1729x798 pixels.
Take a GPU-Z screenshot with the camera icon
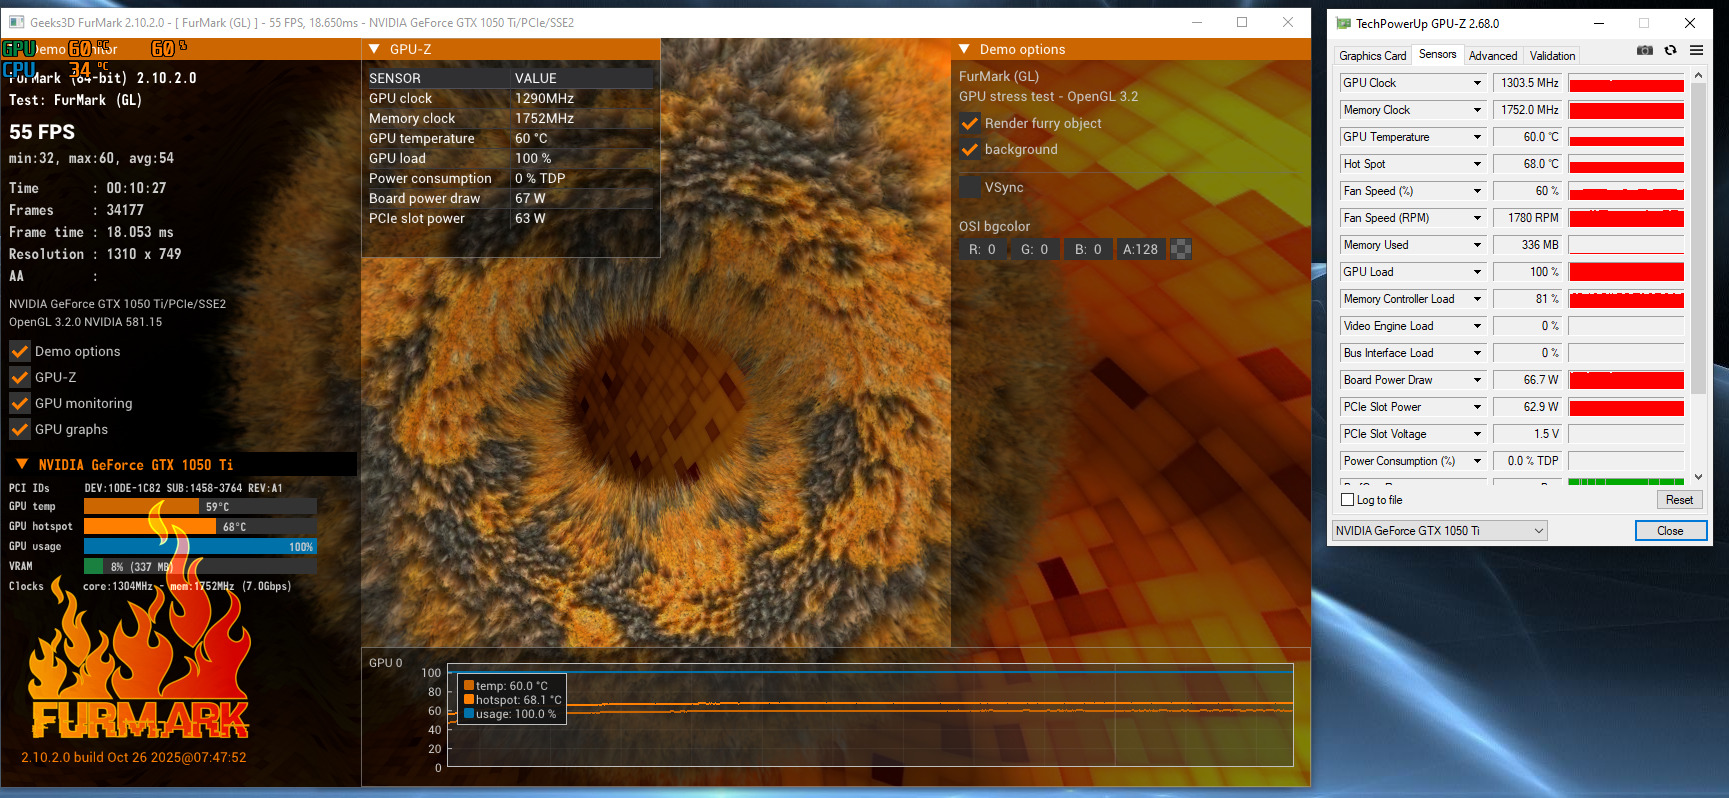pyautogui.click(x=1644, y=50)
